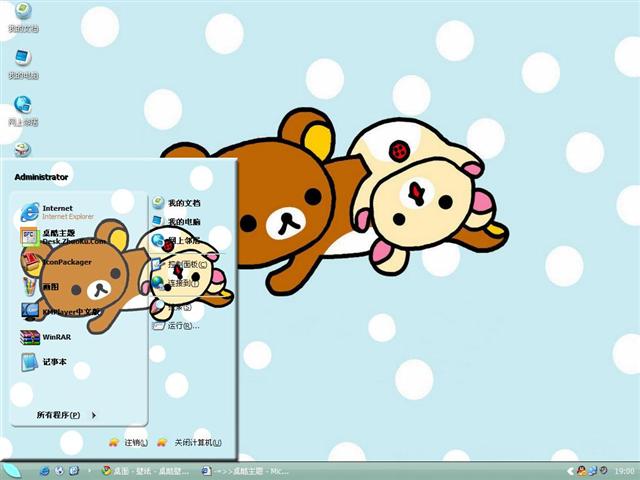Click 注销(L) log off button
640x480 pixels.
pos(129,442)
